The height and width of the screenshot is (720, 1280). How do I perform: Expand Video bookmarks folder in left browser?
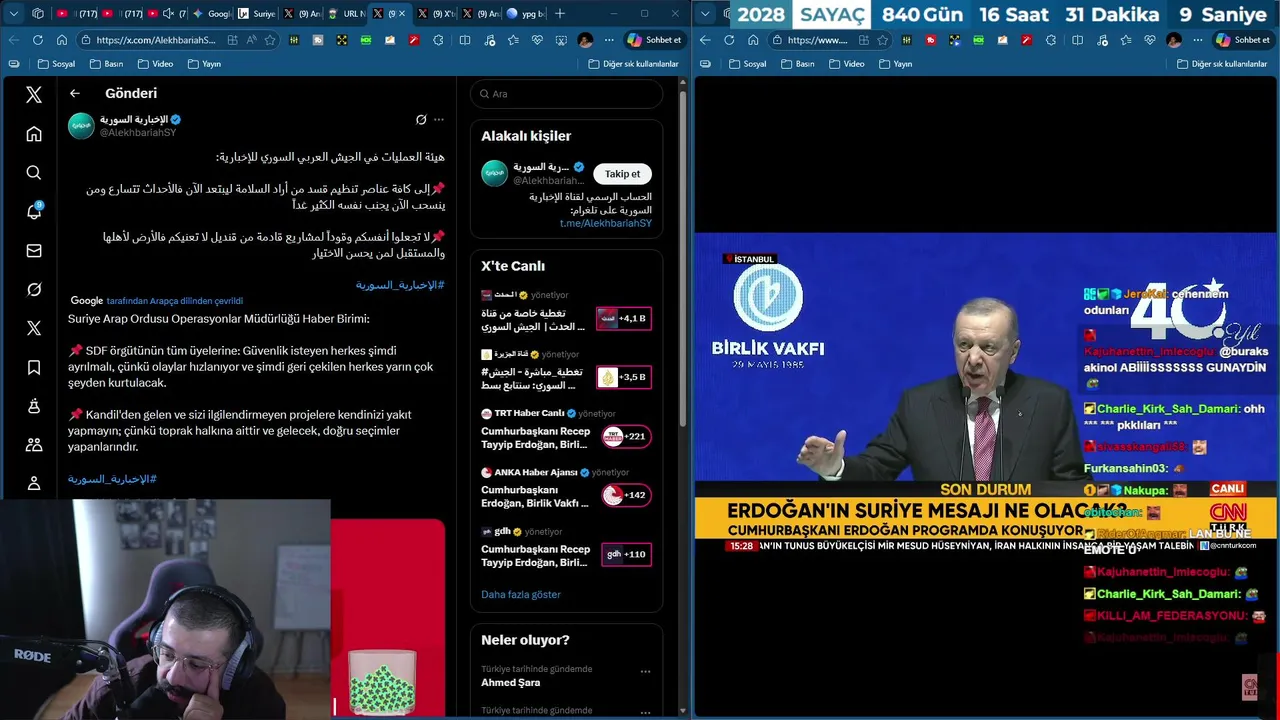click(x=154, y=64)
